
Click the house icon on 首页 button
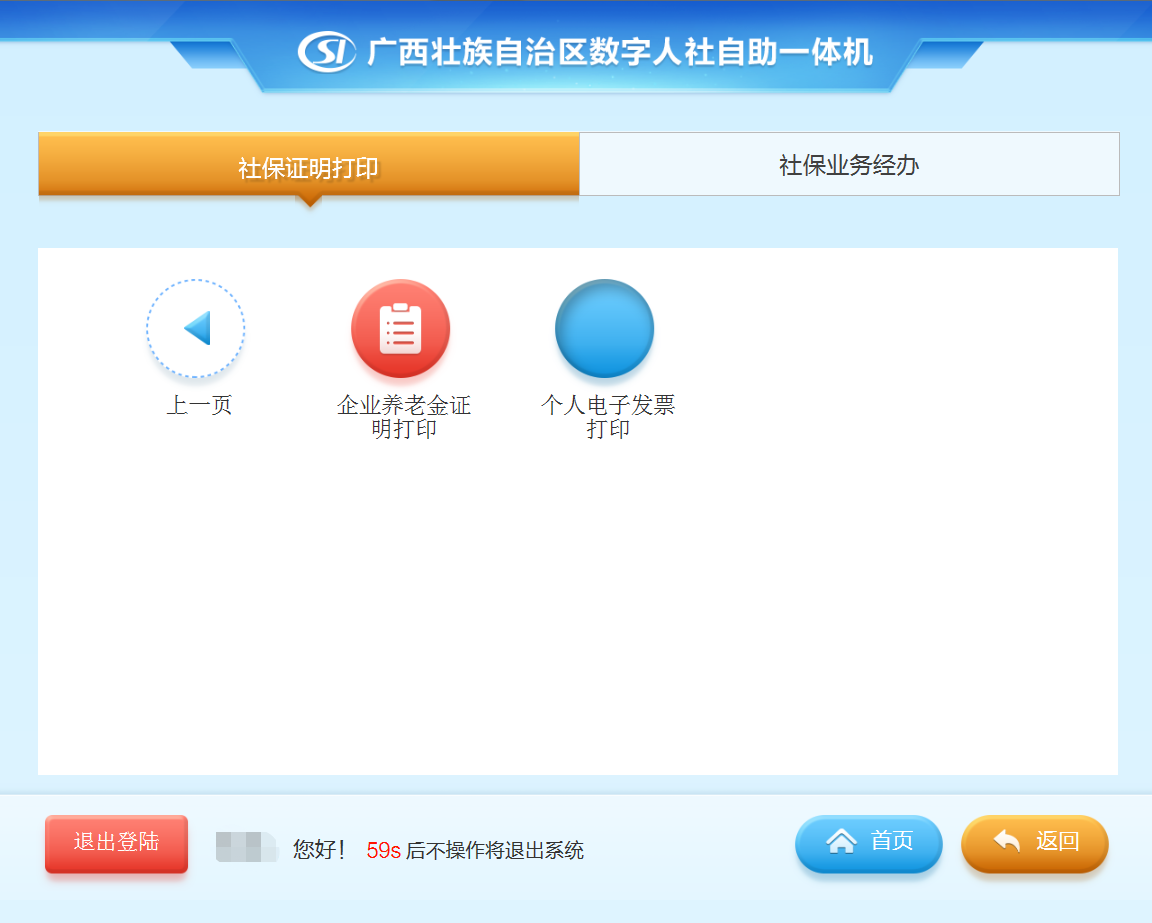pyautogui.click(x=842, y=841)
